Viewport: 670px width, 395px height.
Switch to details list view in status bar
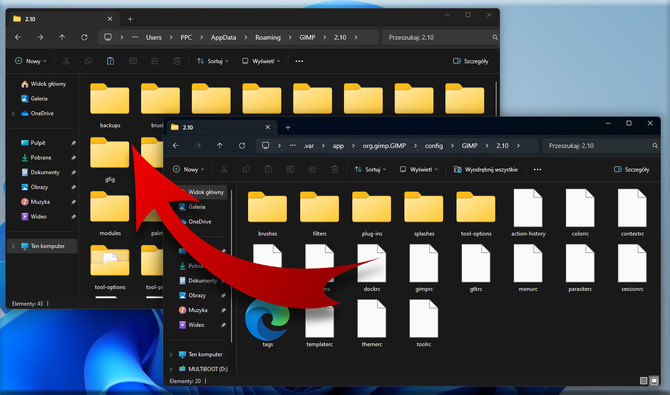[644, 380]
